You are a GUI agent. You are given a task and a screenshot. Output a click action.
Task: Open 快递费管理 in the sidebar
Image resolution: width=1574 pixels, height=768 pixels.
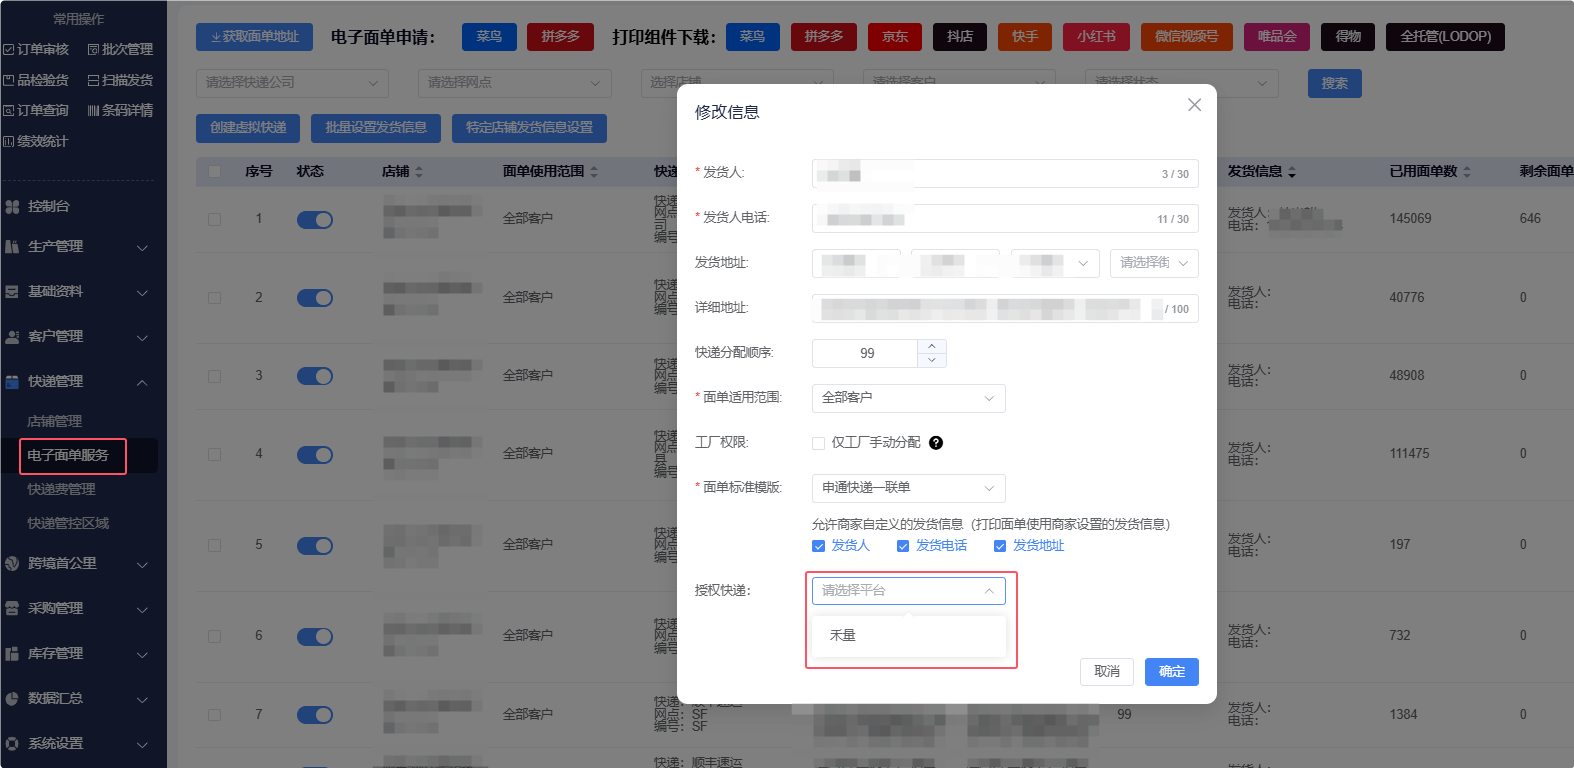point(62,490)
